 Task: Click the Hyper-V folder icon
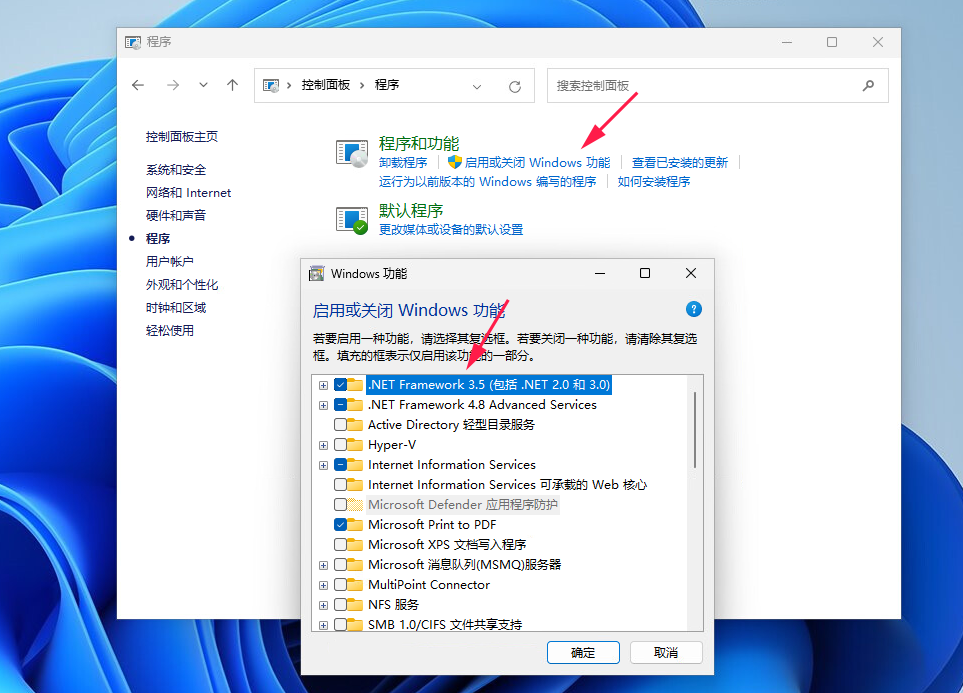(x=355, y=444)
